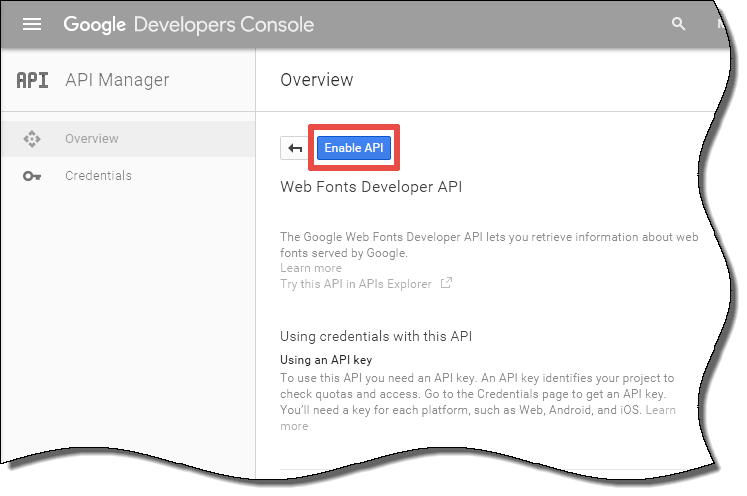This screenshot has width=747, height=496.
Task: Click the Overview page heading
Action: (x=317, y=80)
